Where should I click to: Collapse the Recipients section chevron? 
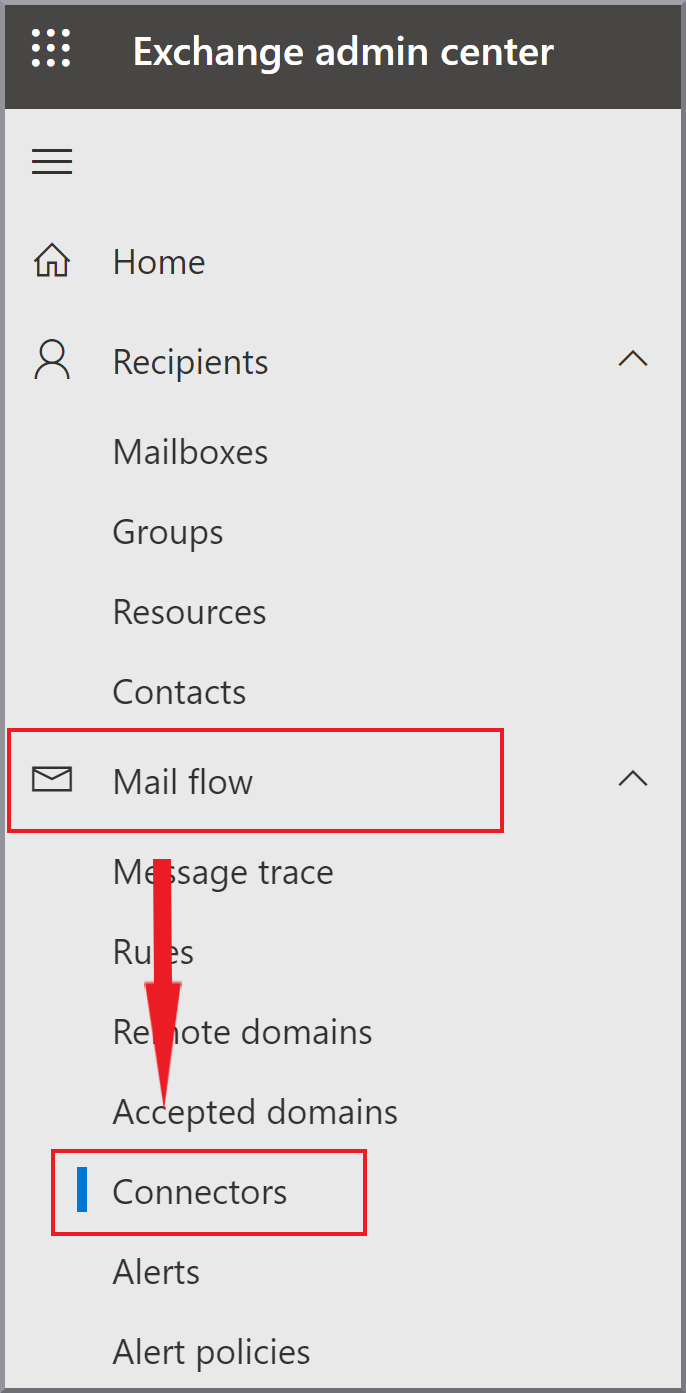[x=633, y=359]
